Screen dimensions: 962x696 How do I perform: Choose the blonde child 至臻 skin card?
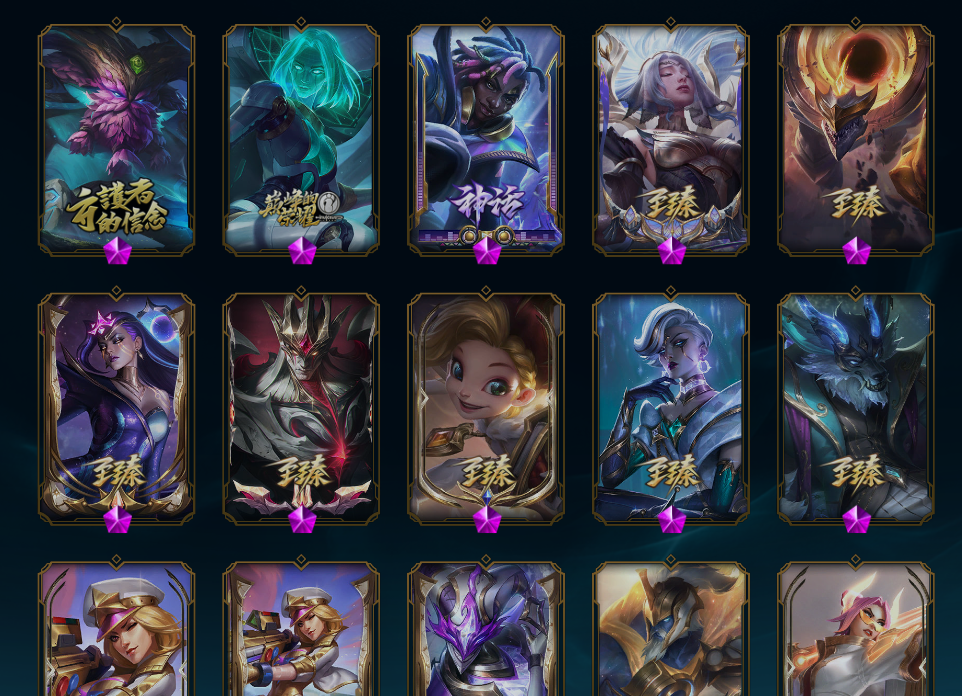click(x=486, y=407)
